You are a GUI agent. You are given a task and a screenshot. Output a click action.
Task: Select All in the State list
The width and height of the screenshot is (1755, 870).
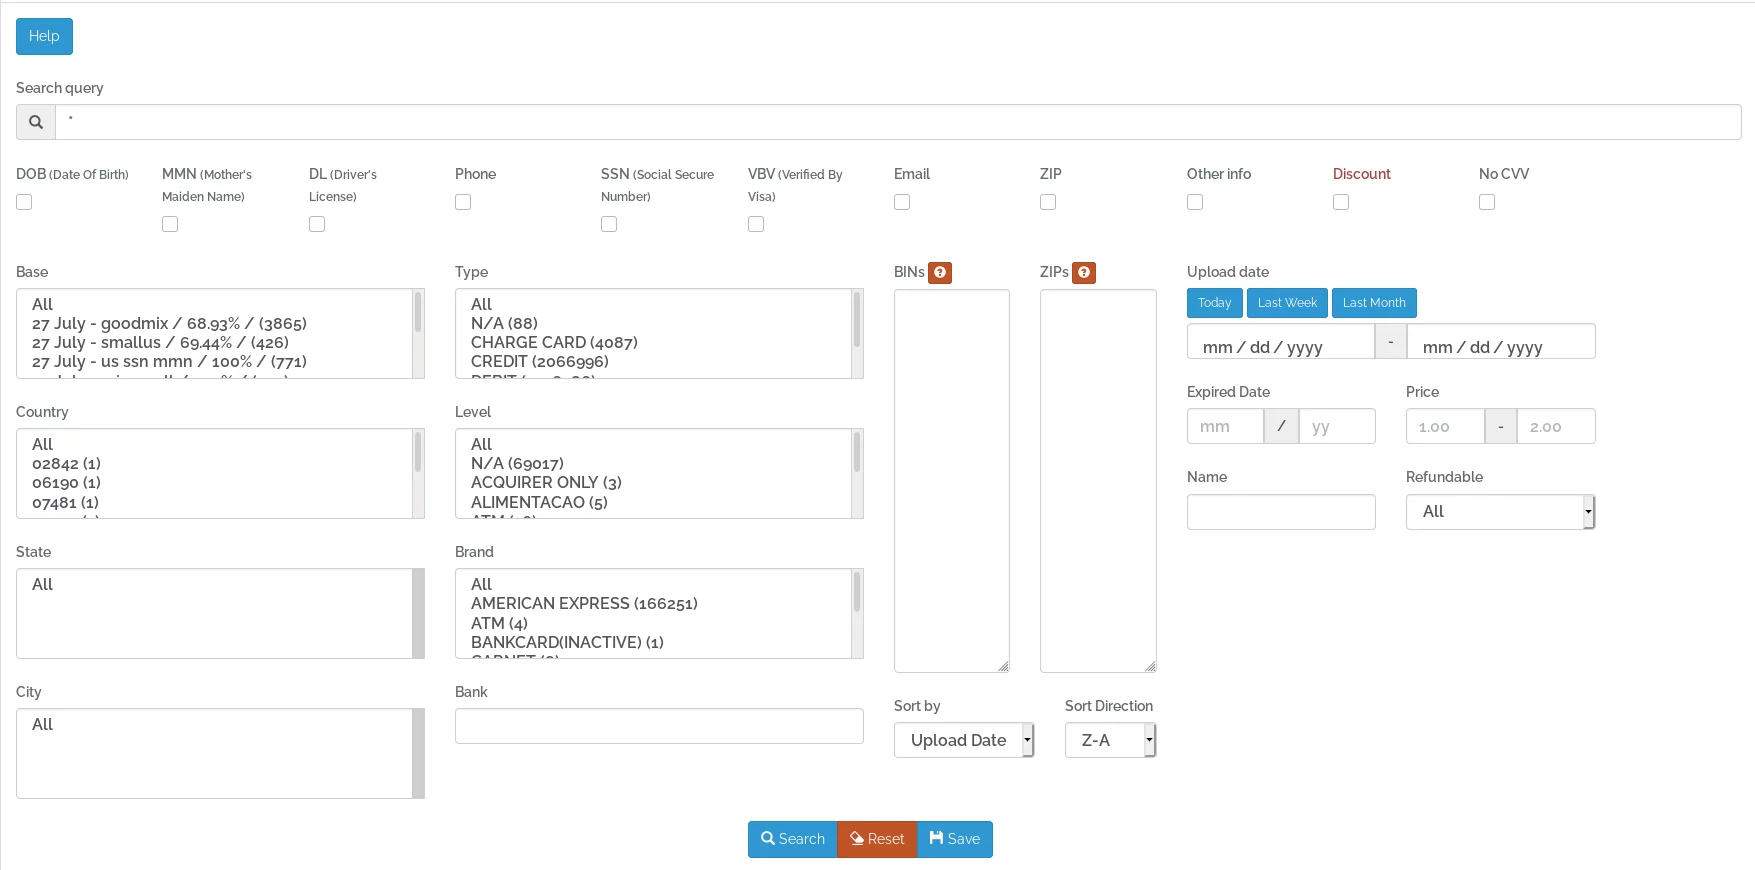tap(214, 584)
